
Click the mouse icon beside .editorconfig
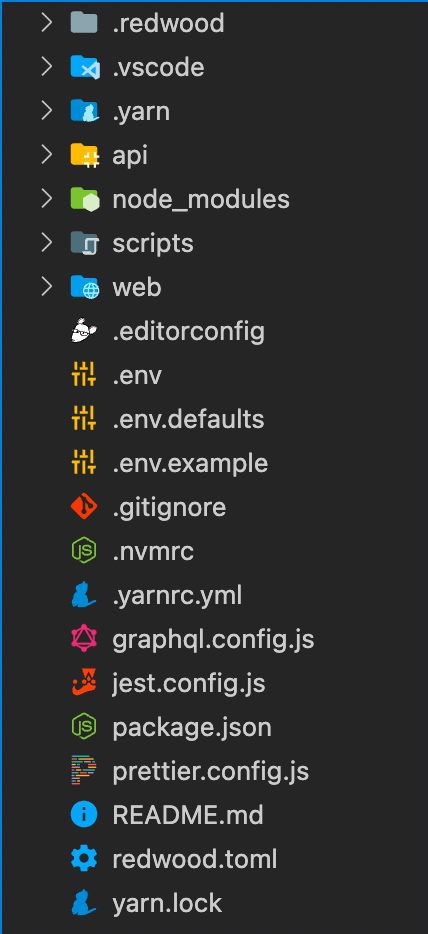pyautogui.click(x=84, y=331)
